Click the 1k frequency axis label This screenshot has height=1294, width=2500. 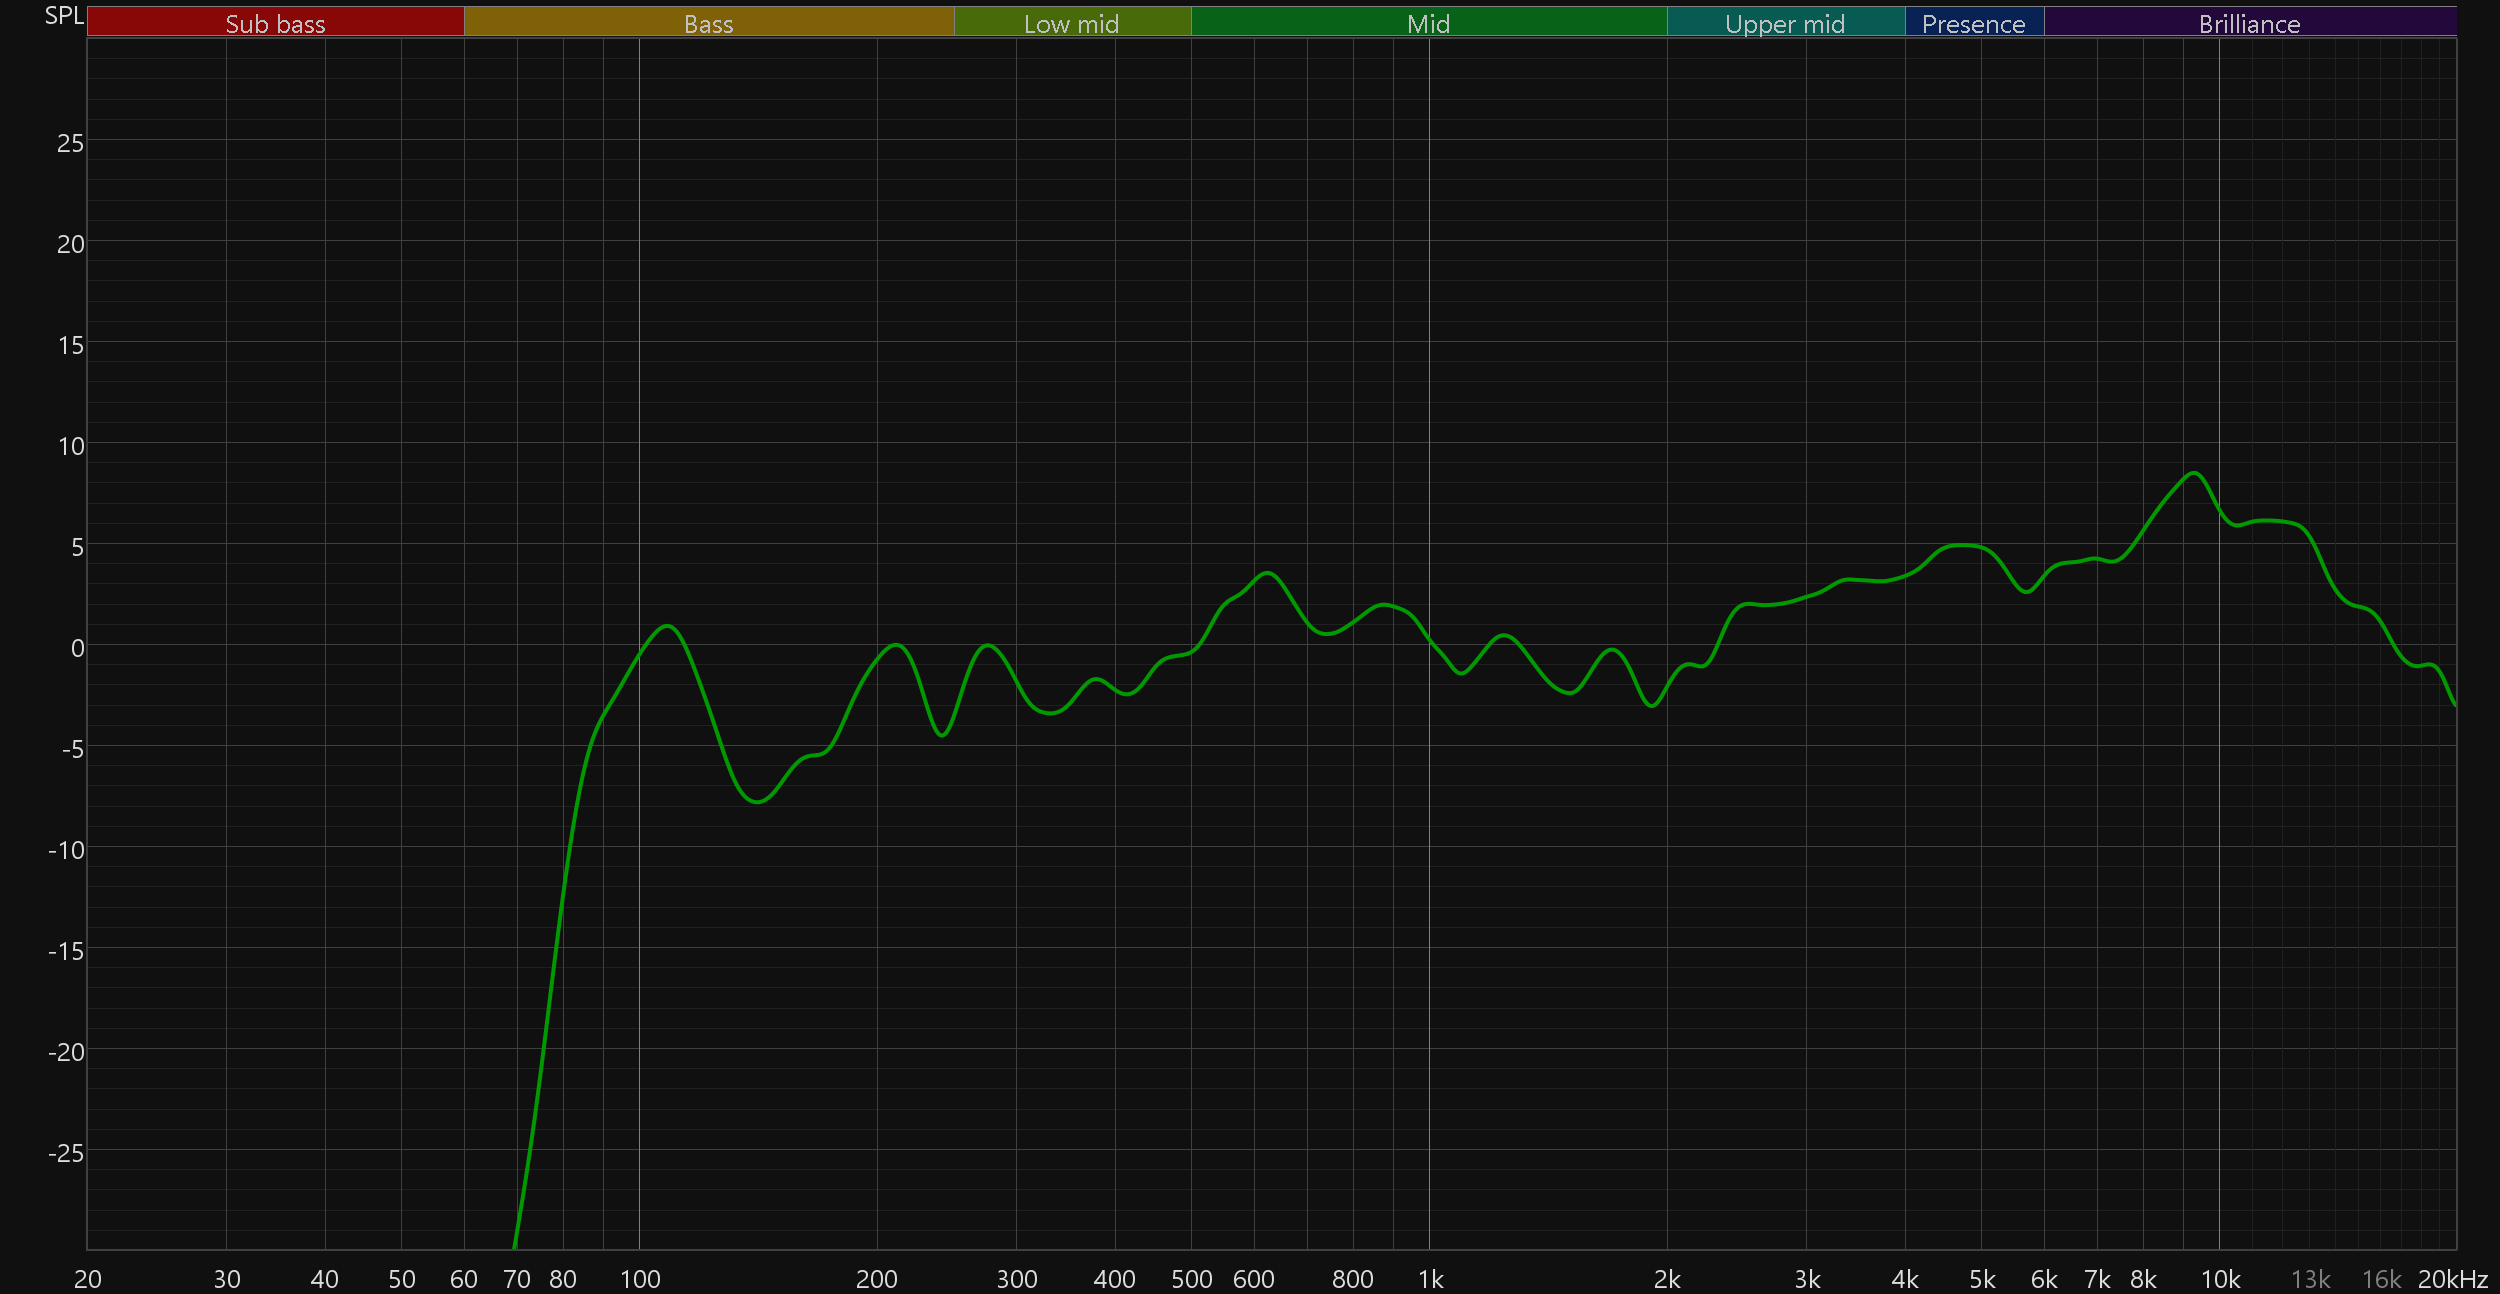tap(1430, 1279)
